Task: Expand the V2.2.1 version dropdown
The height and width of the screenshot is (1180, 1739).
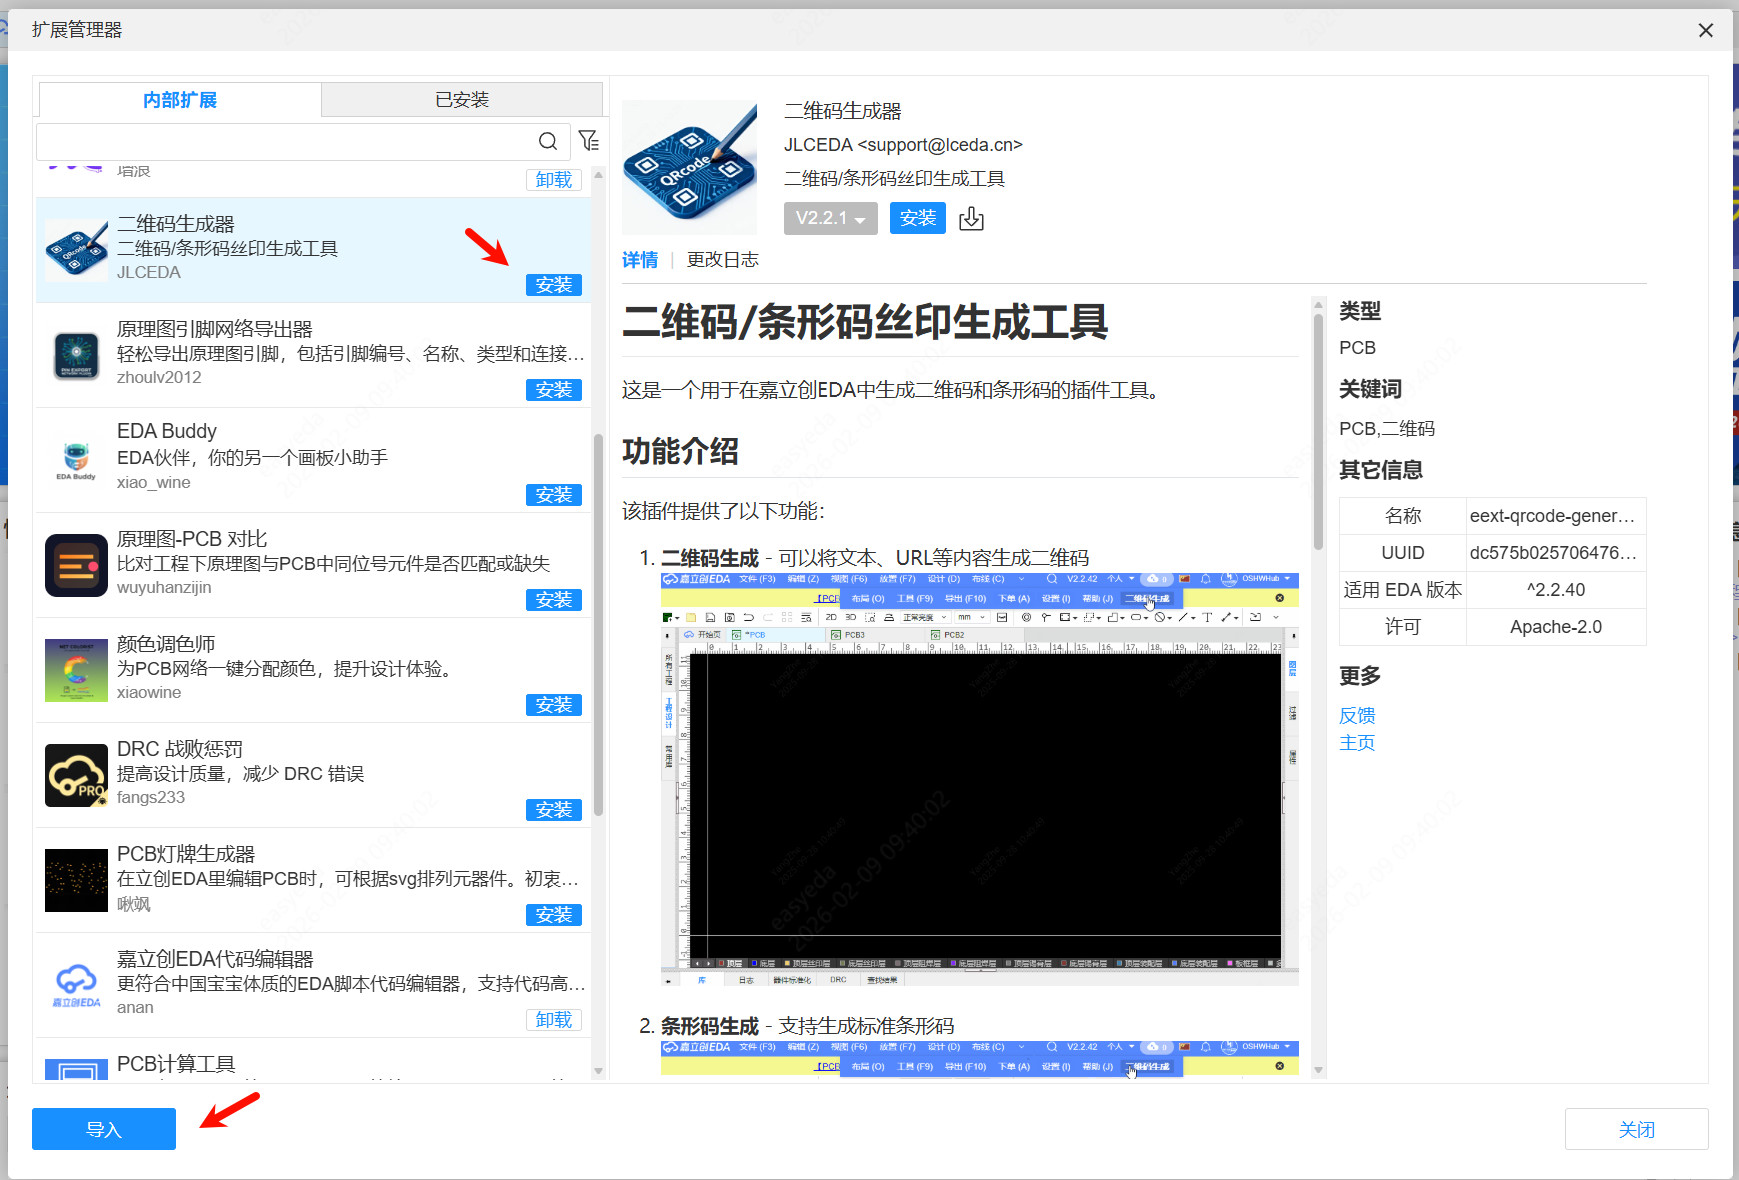Action: pos(830,218)
